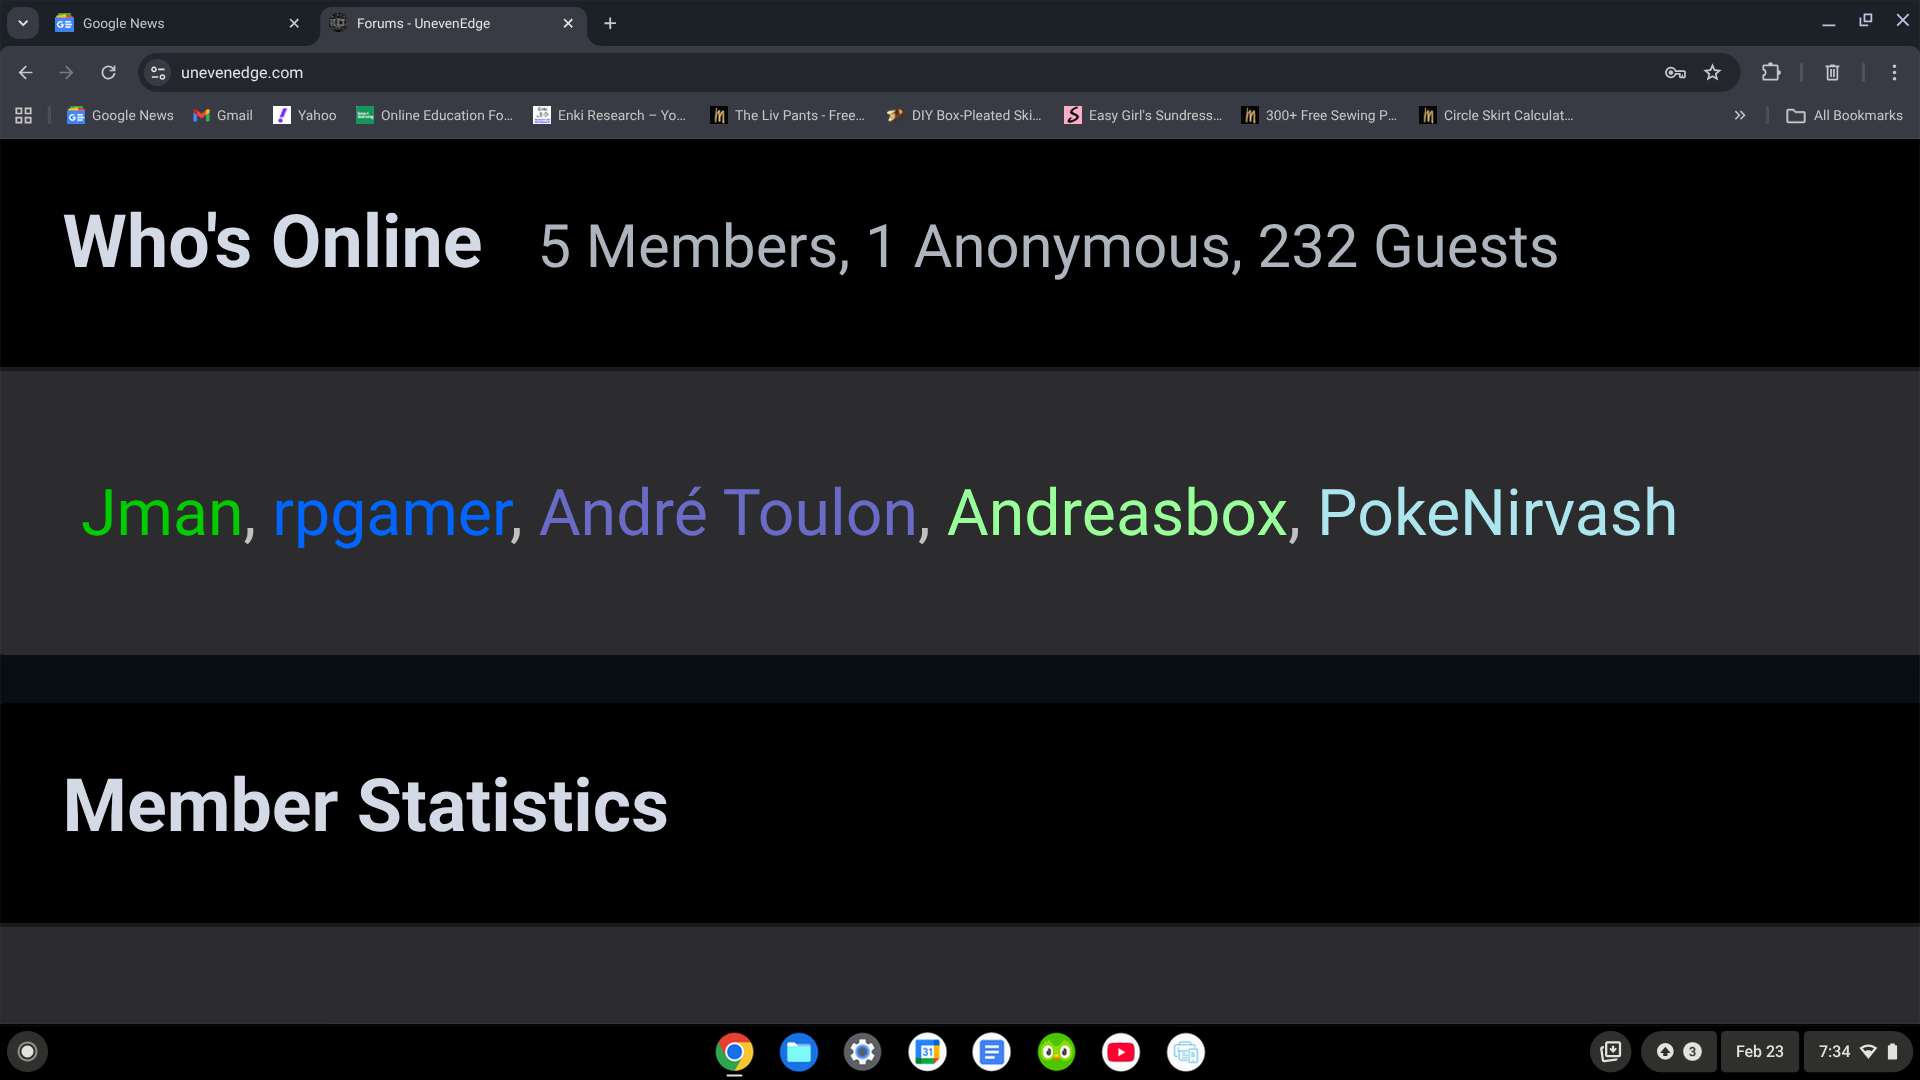Viewport: 1920px width, 1080px height.
Task: Open site information icon in address bar
Action: point(158,72)
